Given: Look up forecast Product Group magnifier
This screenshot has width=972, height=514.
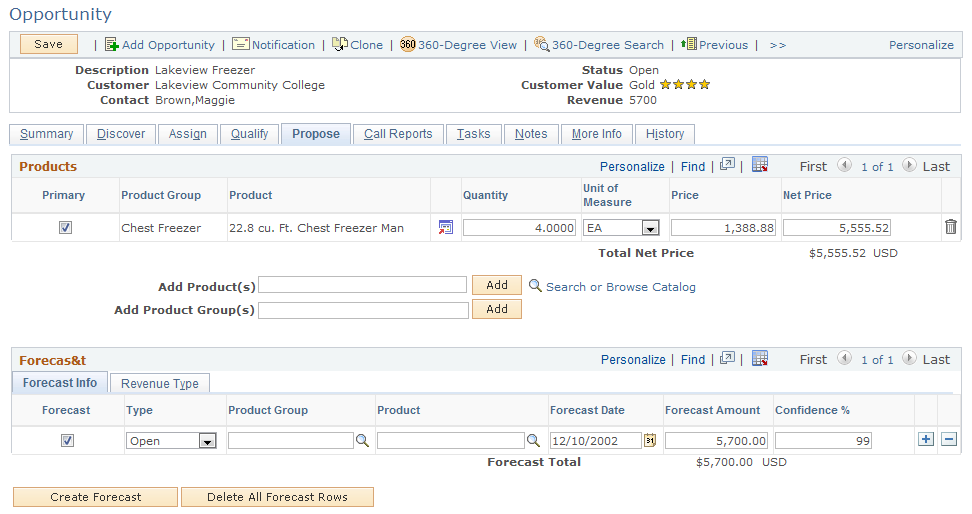Looking at the screenshot, I should click(x=363, y=441).
